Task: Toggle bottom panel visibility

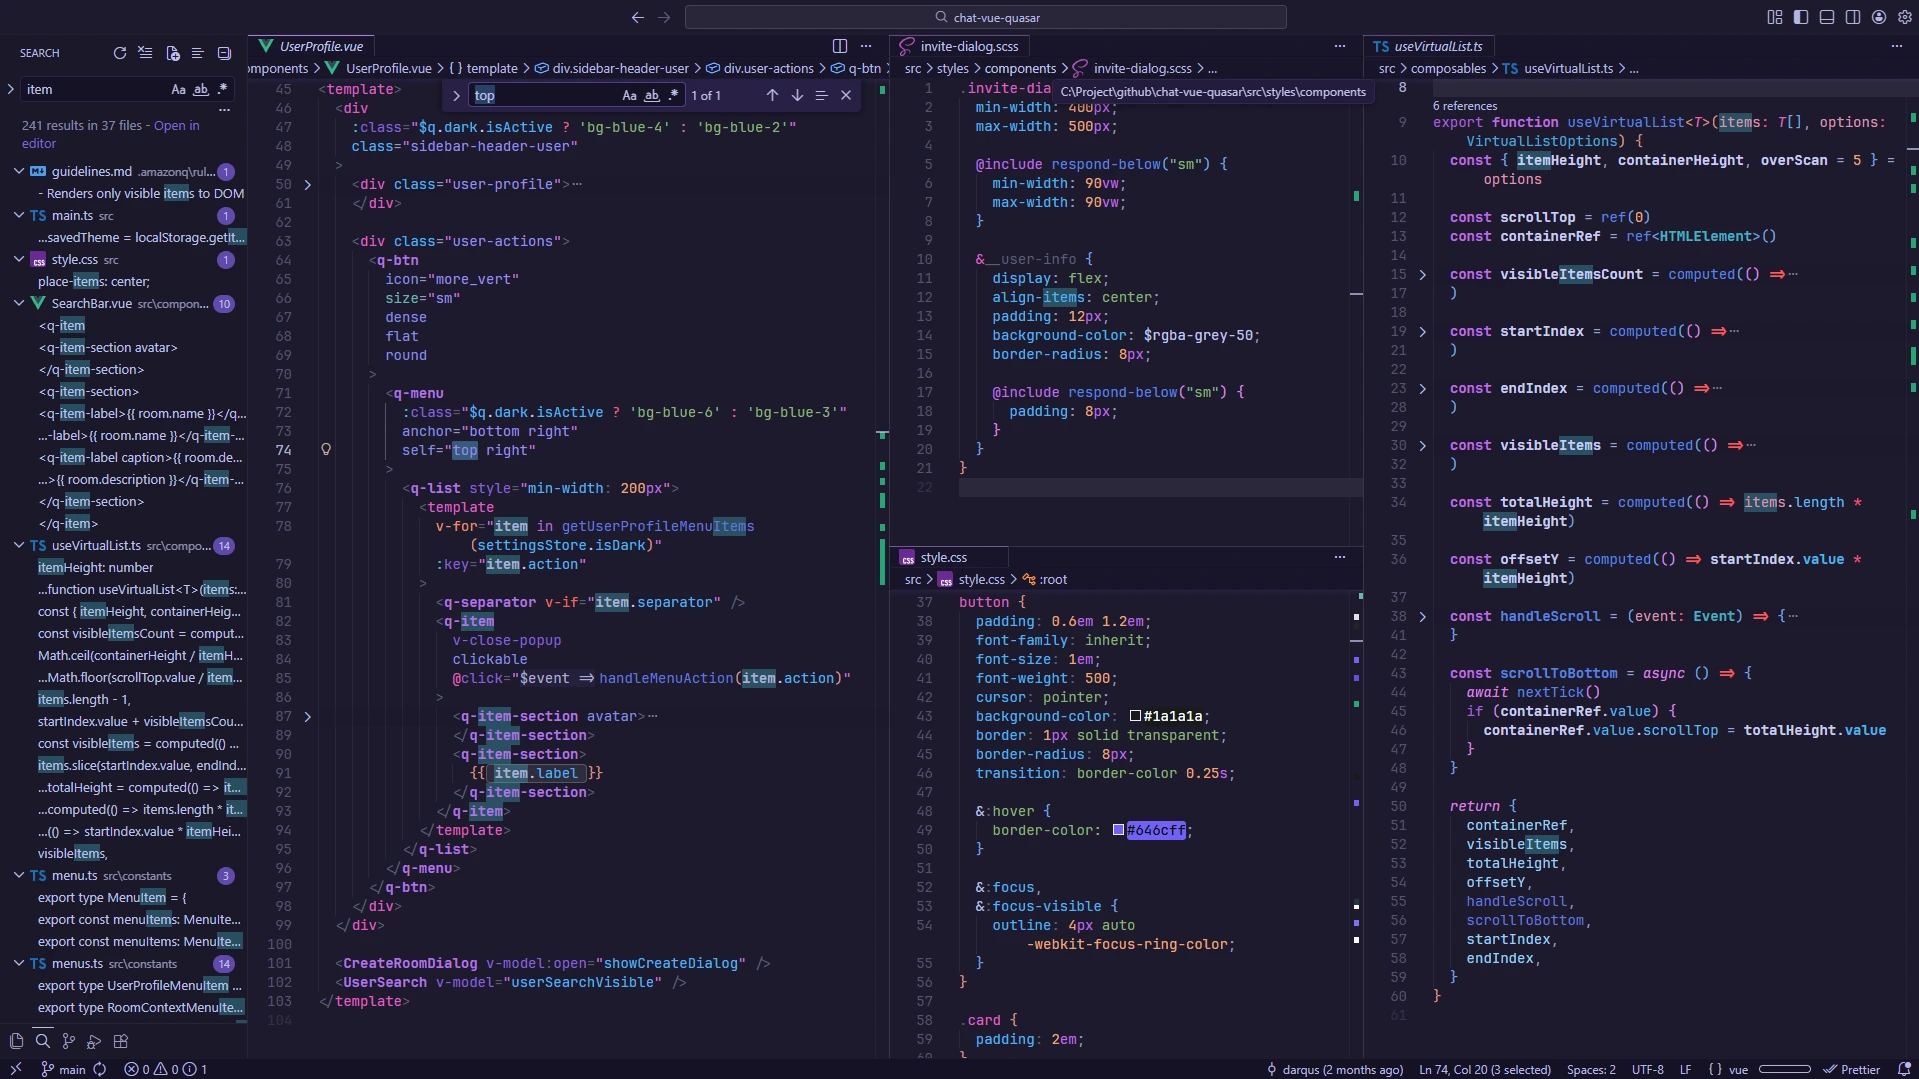Action: pos(1827,17)
